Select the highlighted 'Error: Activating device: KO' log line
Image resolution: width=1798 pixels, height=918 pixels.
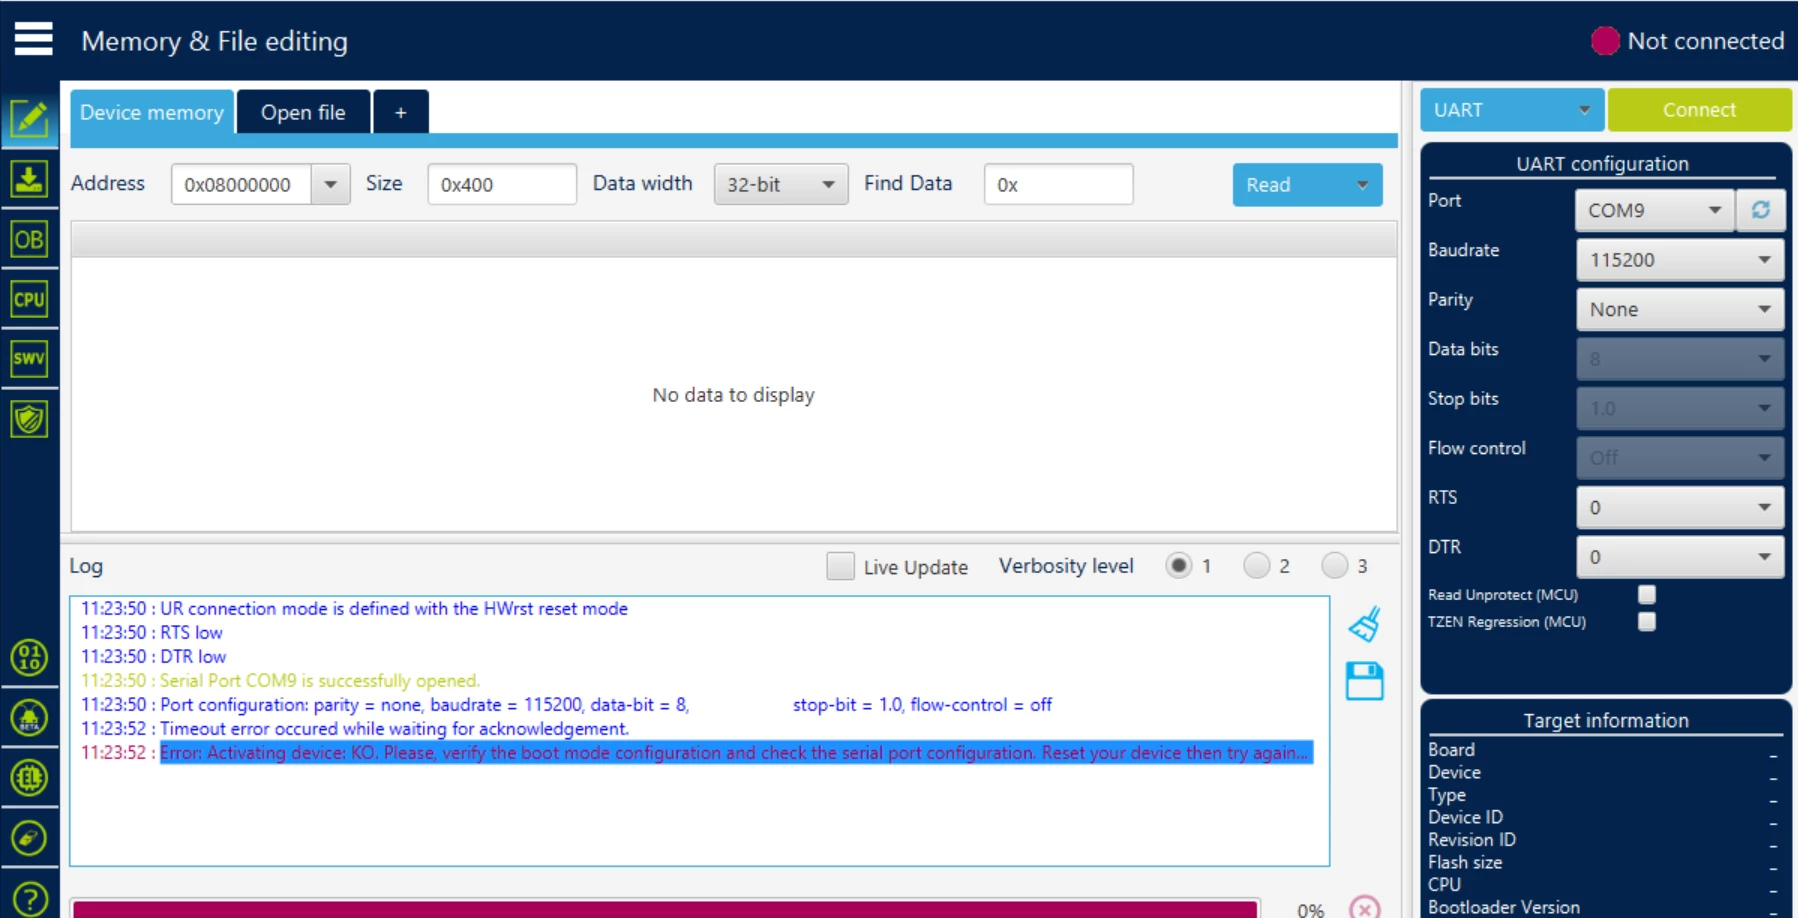736,752
